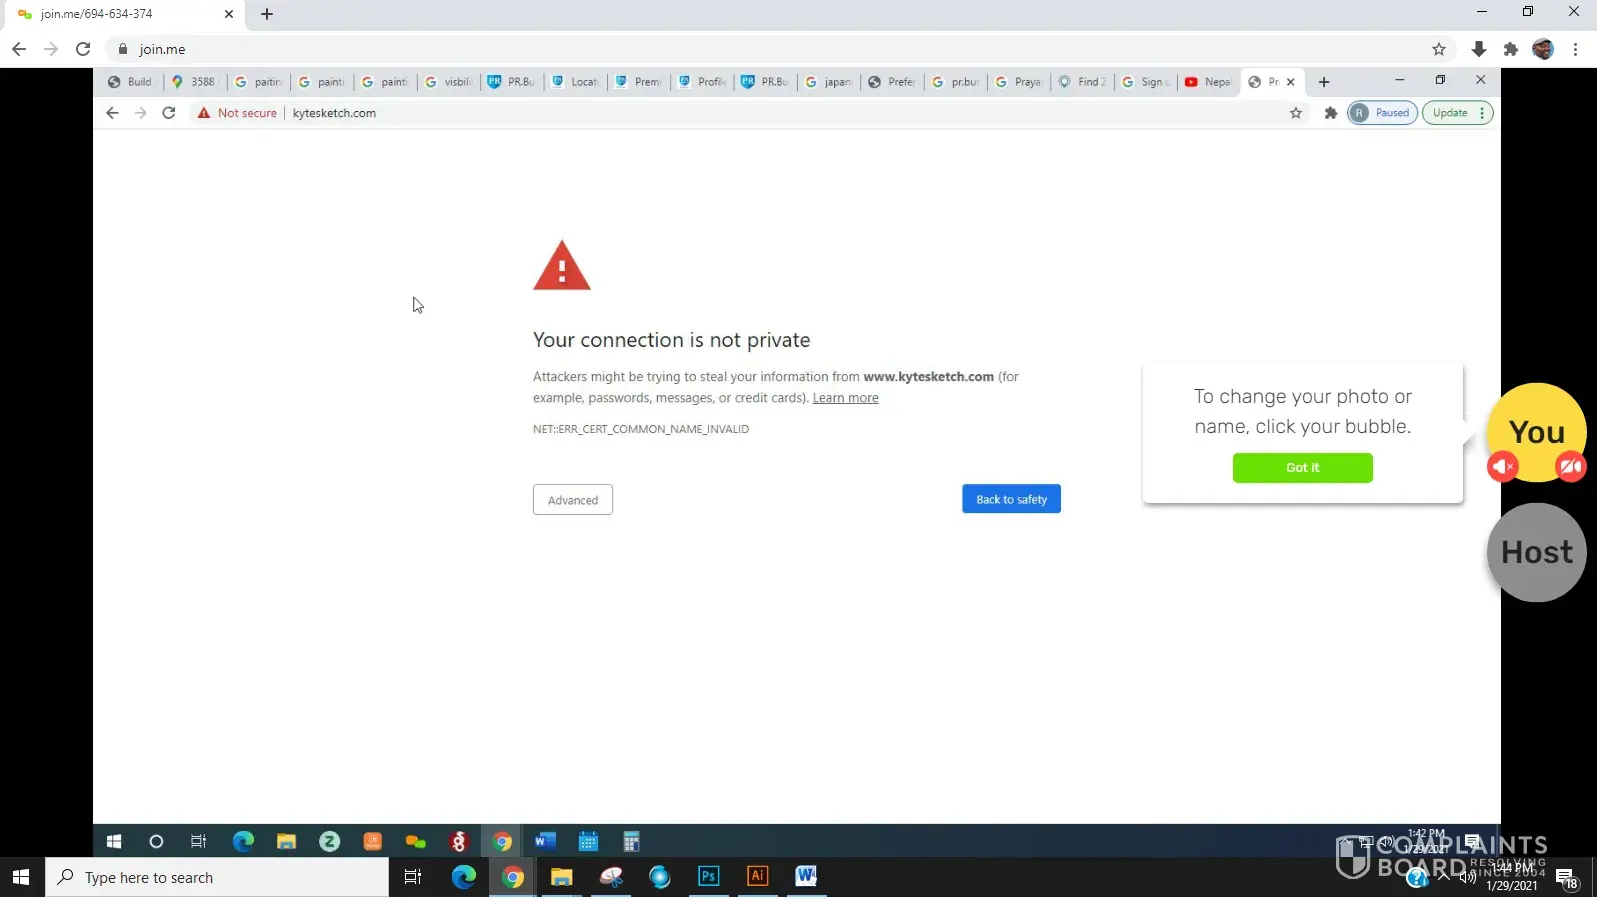Click the yellow You bubble

[x=1536, y=425]
